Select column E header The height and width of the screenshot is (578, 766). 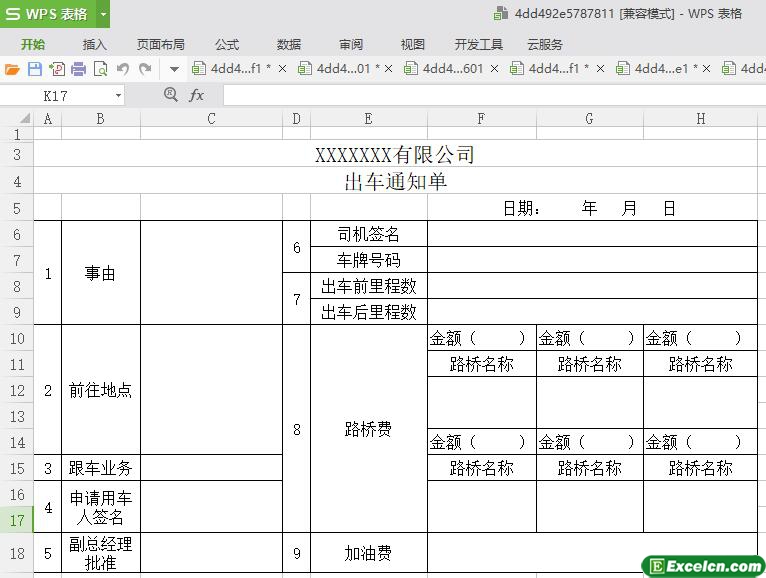pyautogui.click(x=368, y=119)
